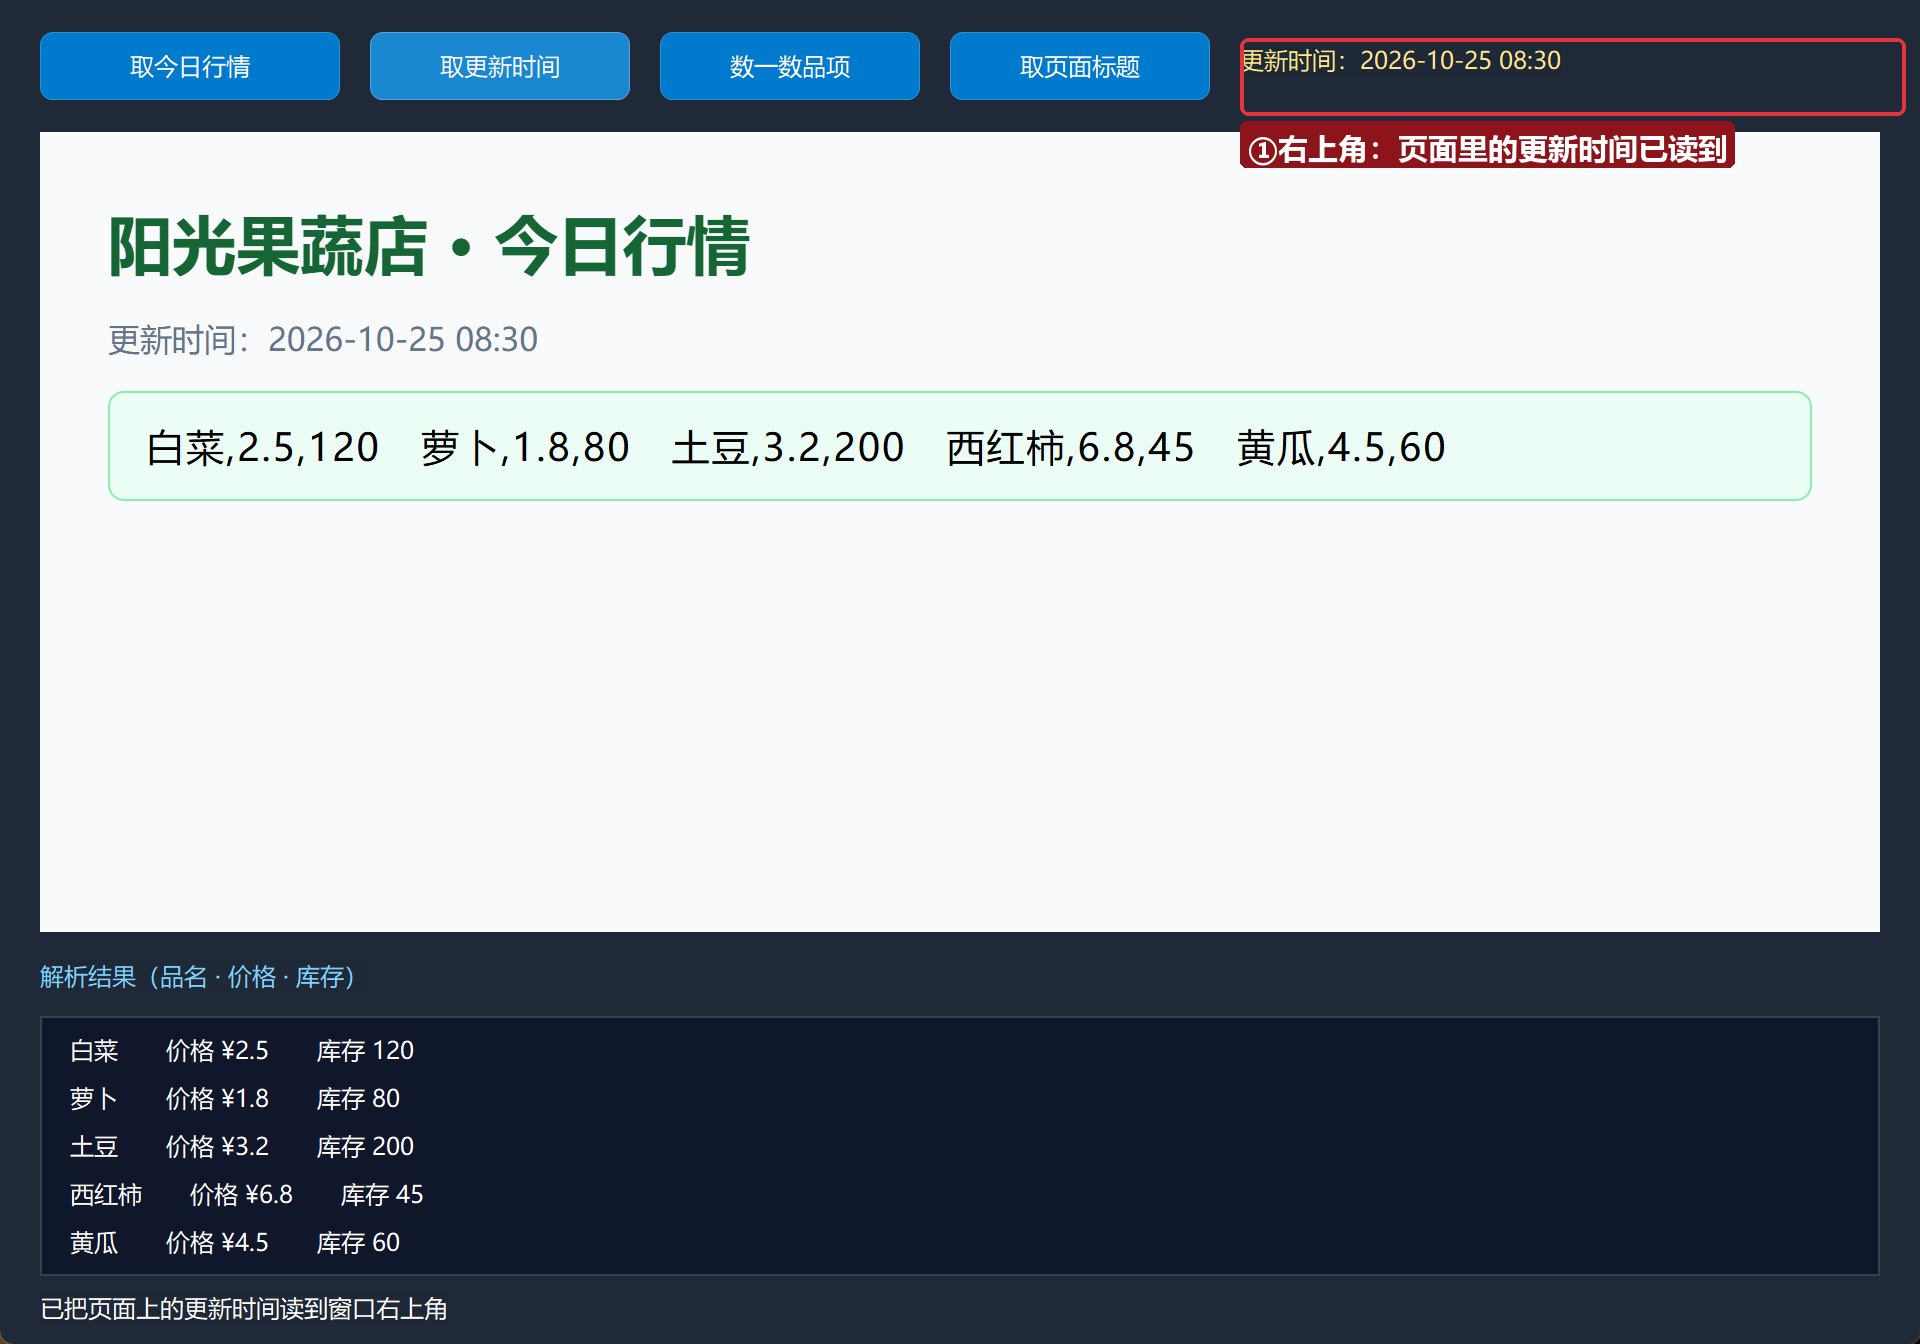Click the 解析结果（品名·价格·库存）label
The image size is (1920, 1344).
(197, 977)
